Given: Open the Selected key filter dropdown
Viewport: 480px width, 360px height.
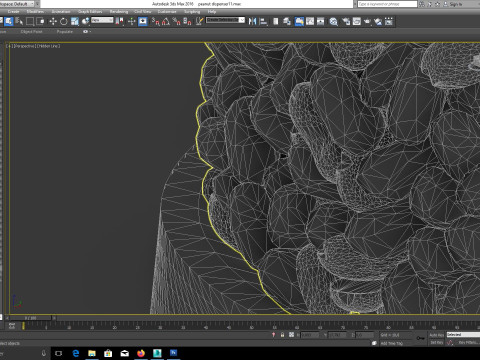Looking at the screenshot, I should [x=463, y=335].
